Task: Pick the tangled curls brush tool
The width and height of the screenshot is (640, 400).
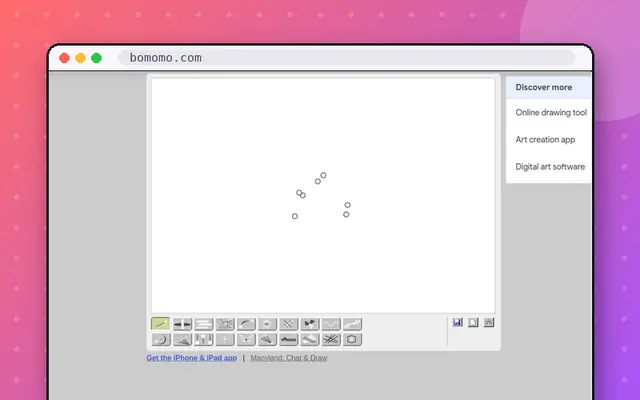Action: tap(225, 324)
